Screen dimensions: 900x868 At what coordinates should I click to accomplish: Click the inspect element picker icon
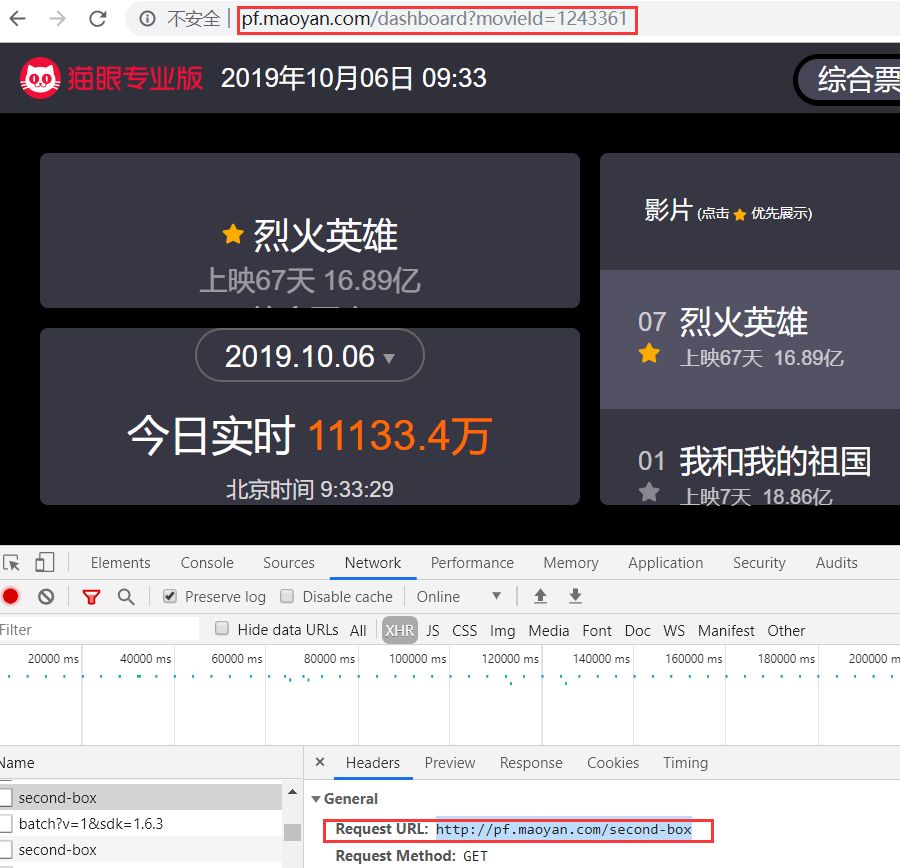tap(11, 563)
